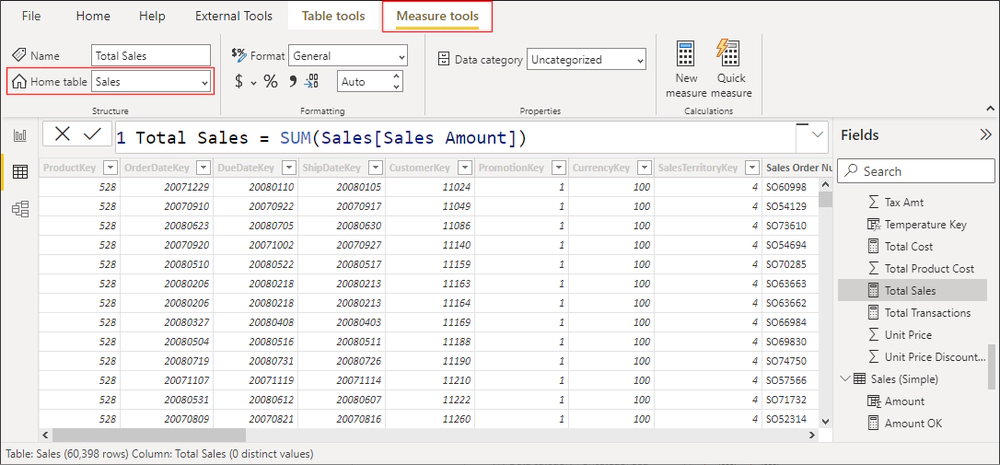This screenshot has width=1000, height=465.
Task: Click the table vertical scrollbar thumb
Action: 825,199
